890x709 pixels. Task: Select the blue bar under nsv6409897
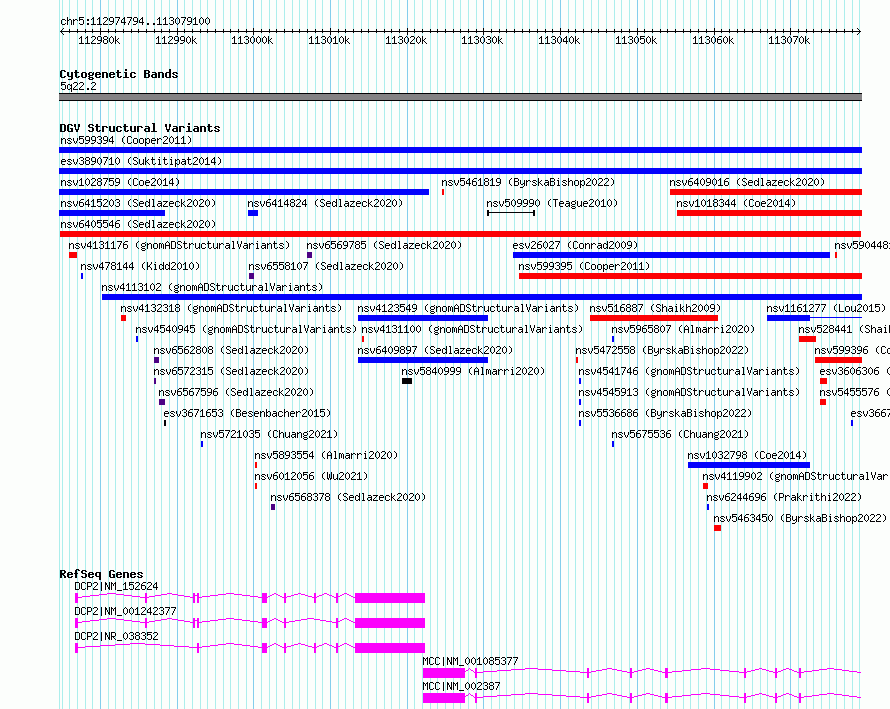(423, 360)
